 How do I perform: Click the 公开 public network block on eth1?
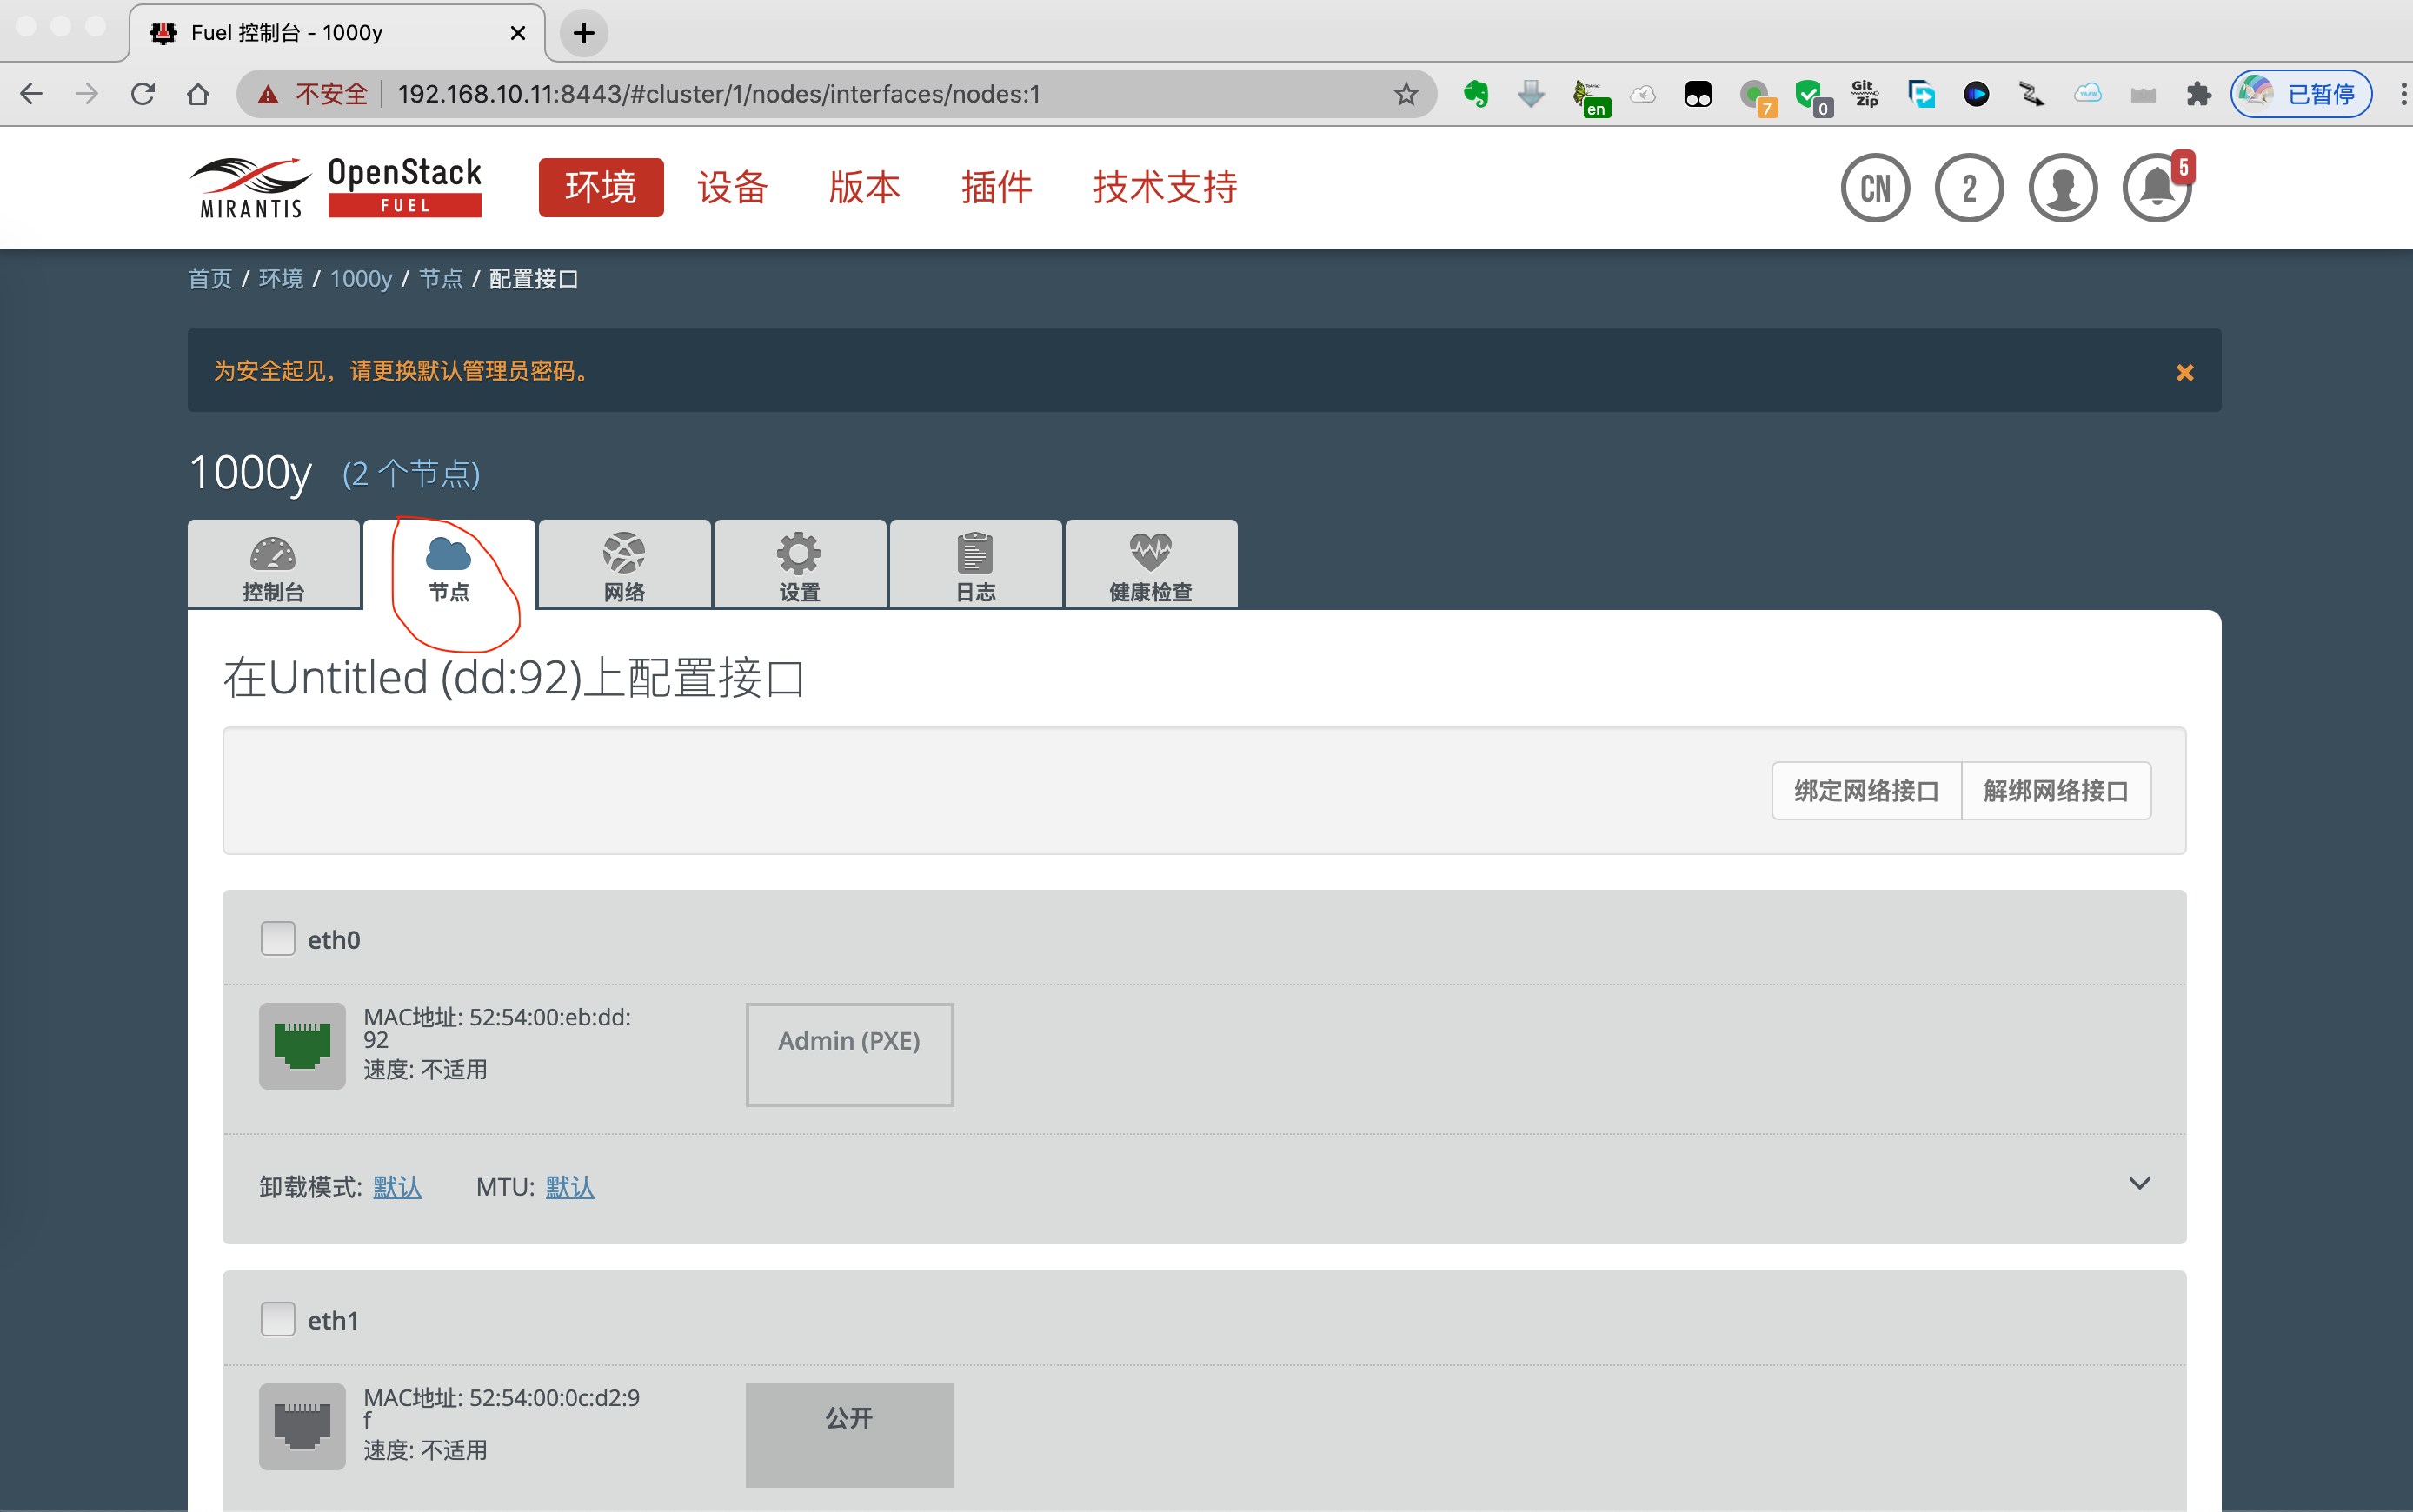point(849,1434)
